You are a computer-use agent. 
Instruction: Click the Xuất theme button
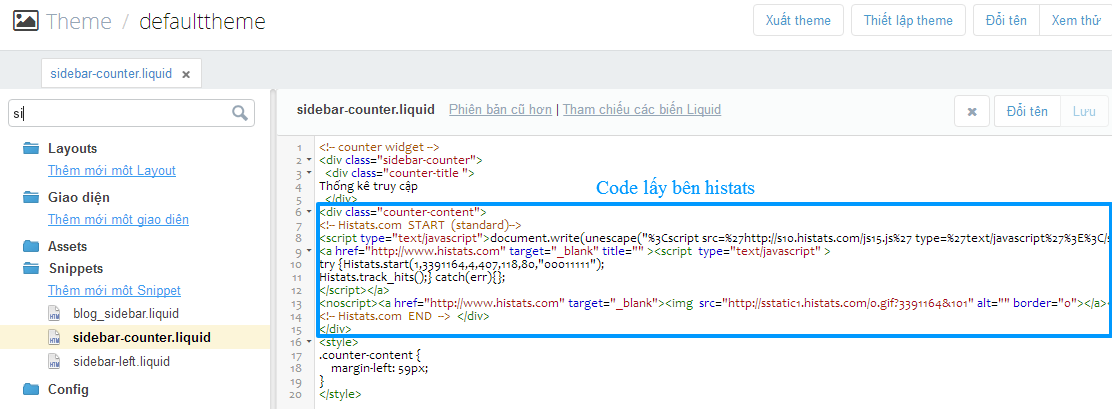click(798, 21)
